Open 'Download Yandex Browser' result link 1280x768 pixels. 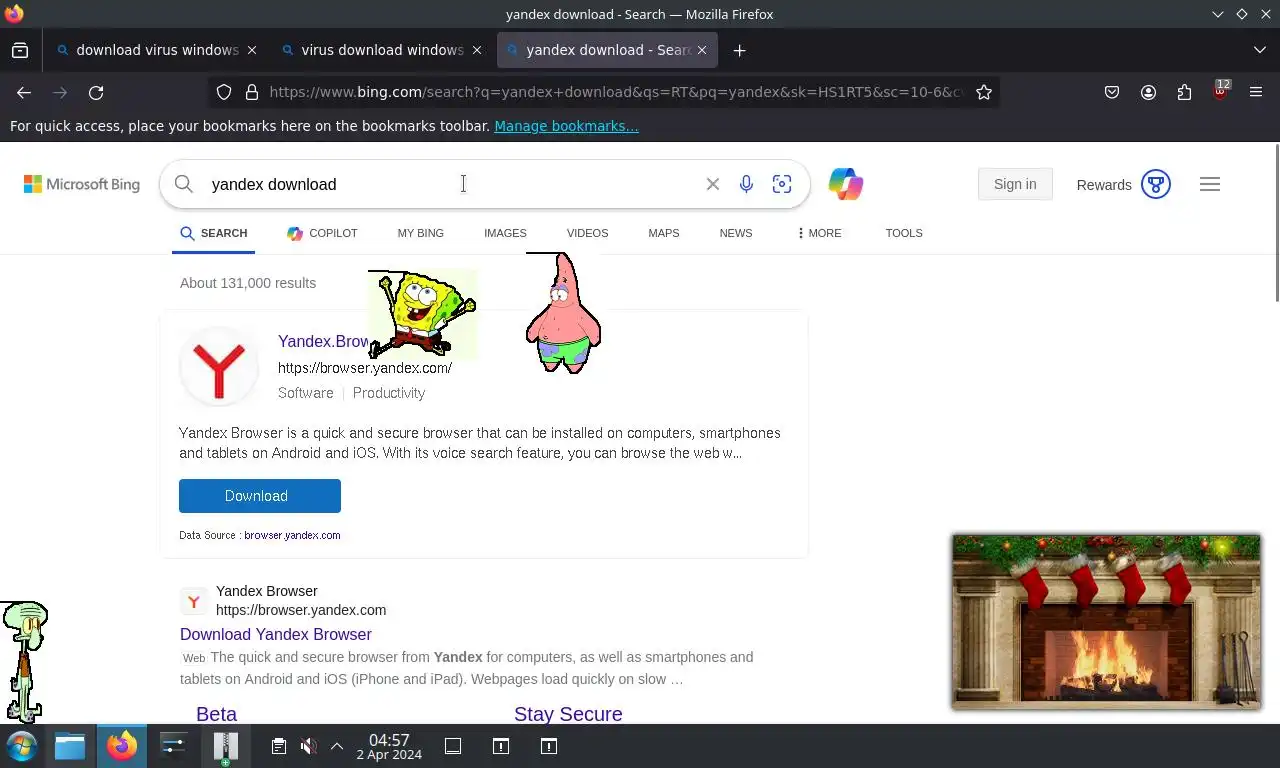point(276,634)
